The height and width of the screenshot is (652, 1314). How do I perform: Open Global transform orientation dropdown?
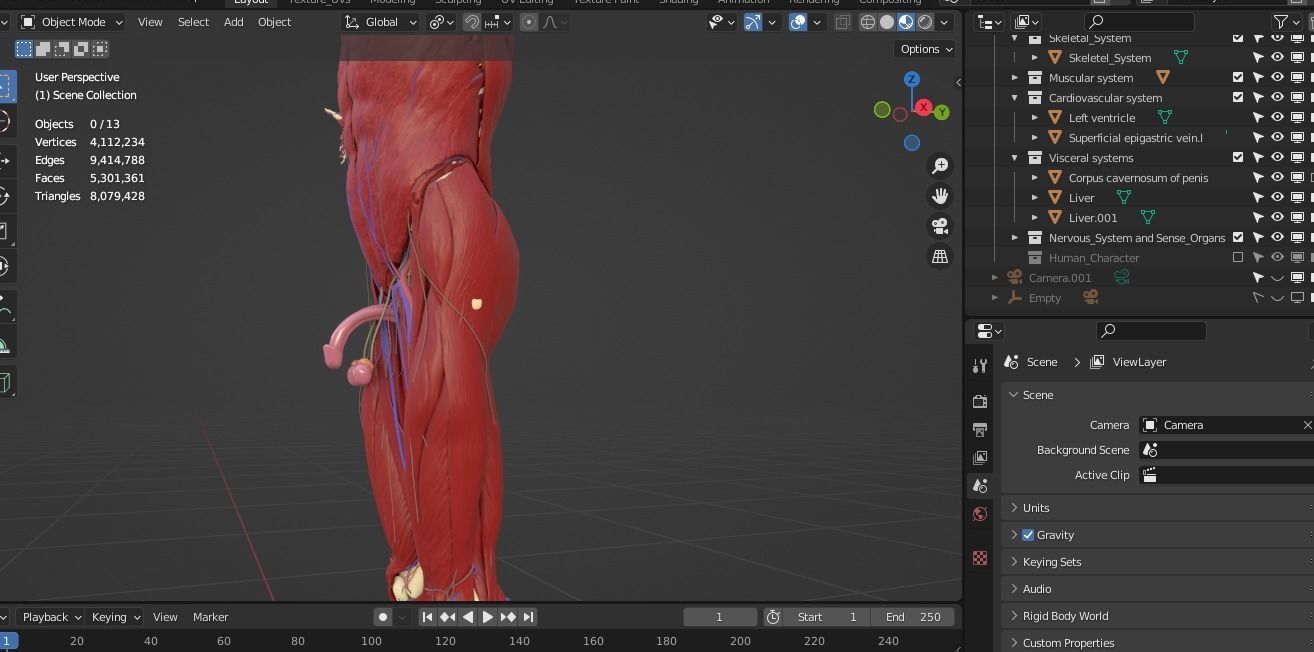coord(380,22)
